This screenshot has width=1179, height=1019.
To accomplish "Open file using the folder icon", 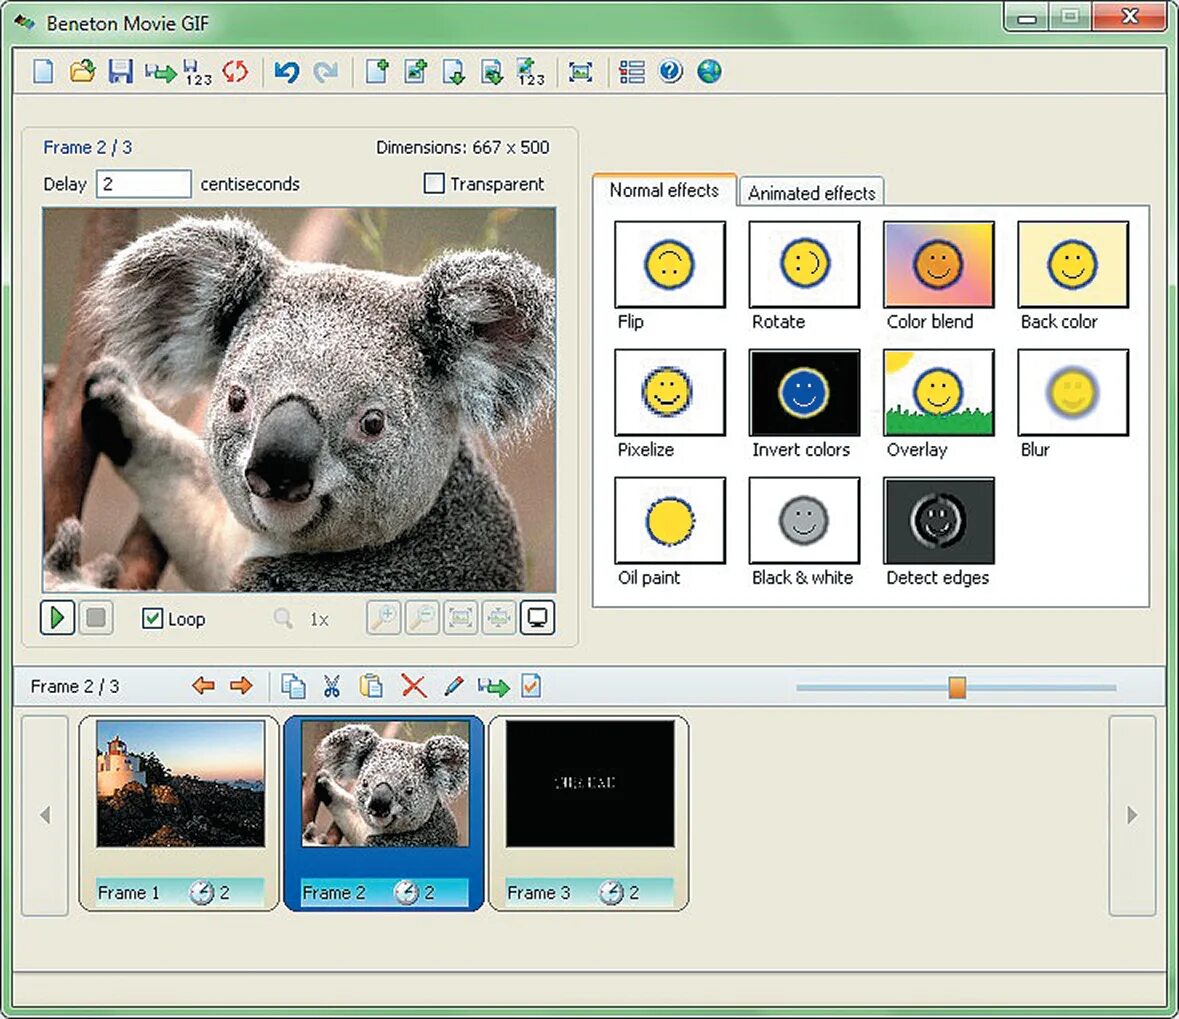I will tap(82, 71).
